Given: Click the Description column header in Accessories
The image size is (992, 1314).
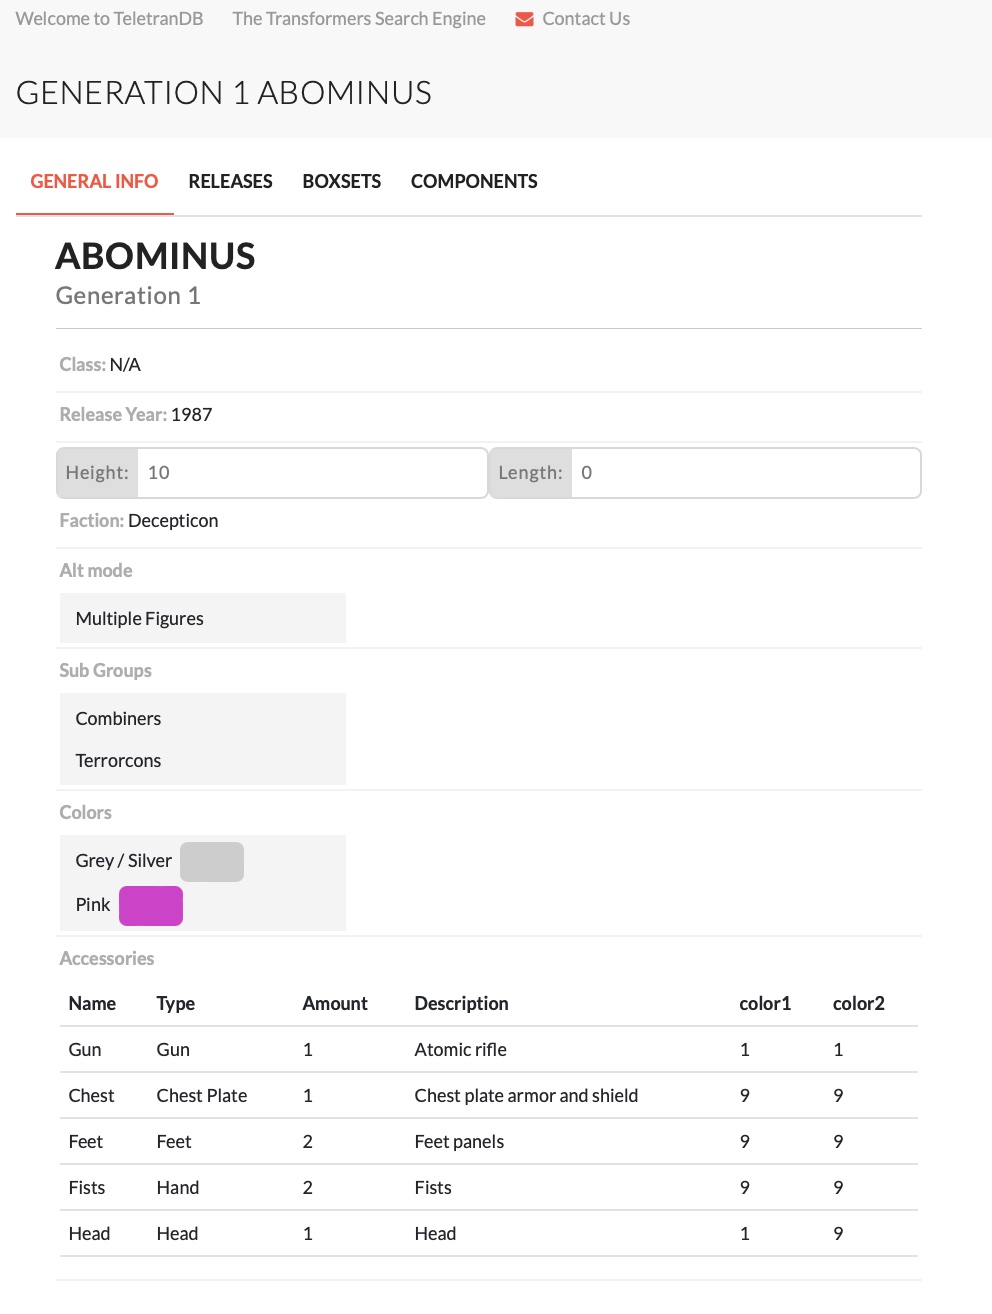Looking at the screenshot, I should (461, 1003).
